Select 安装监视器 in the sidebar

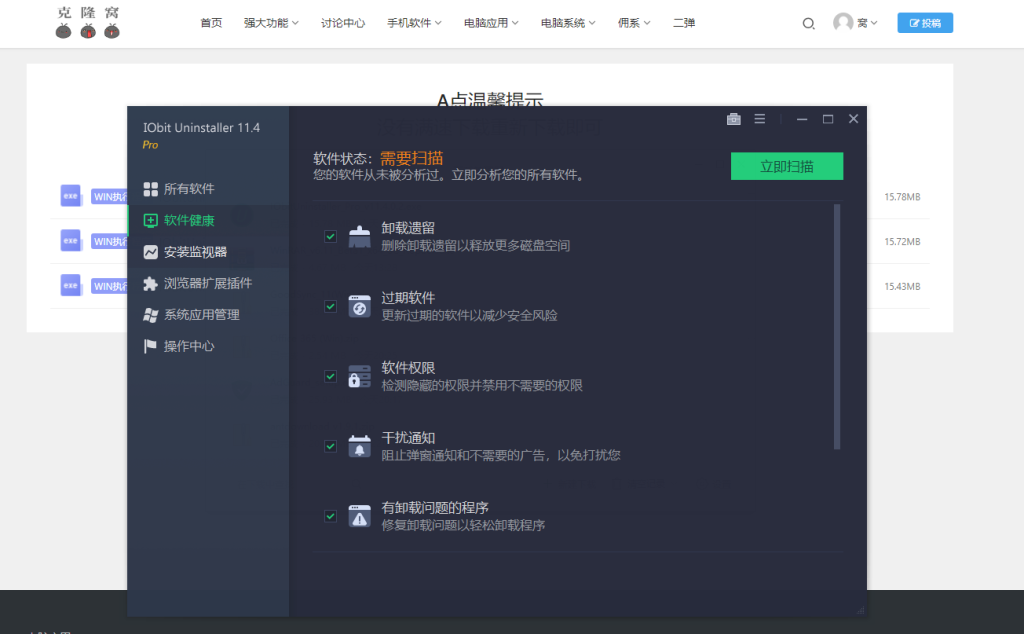pyautogui.click(x=208, y=252)
